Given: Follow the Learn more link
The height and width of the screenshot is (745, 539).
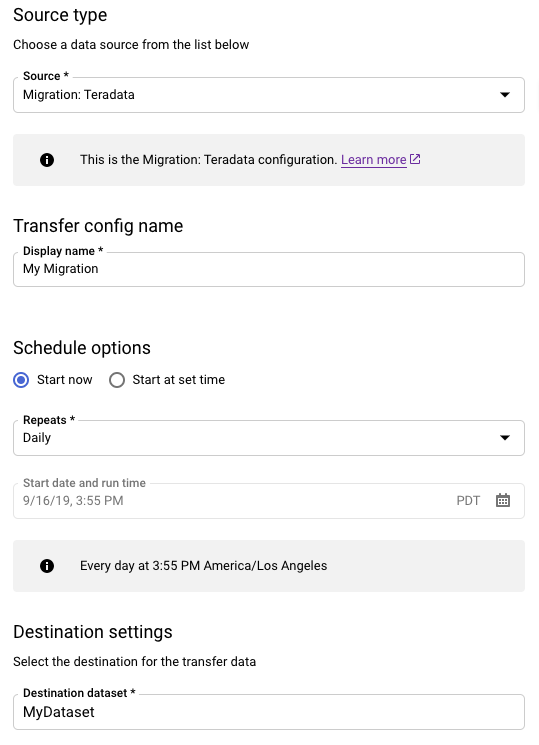Looking at the screenshot, I should pos(374,160).
